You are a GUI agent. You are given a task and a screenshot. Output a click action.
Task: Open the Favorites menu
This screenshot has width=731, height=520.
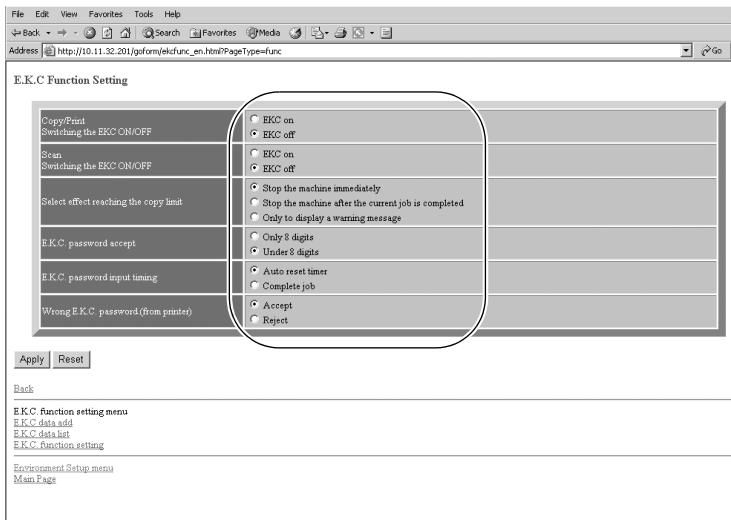(105, 14)
